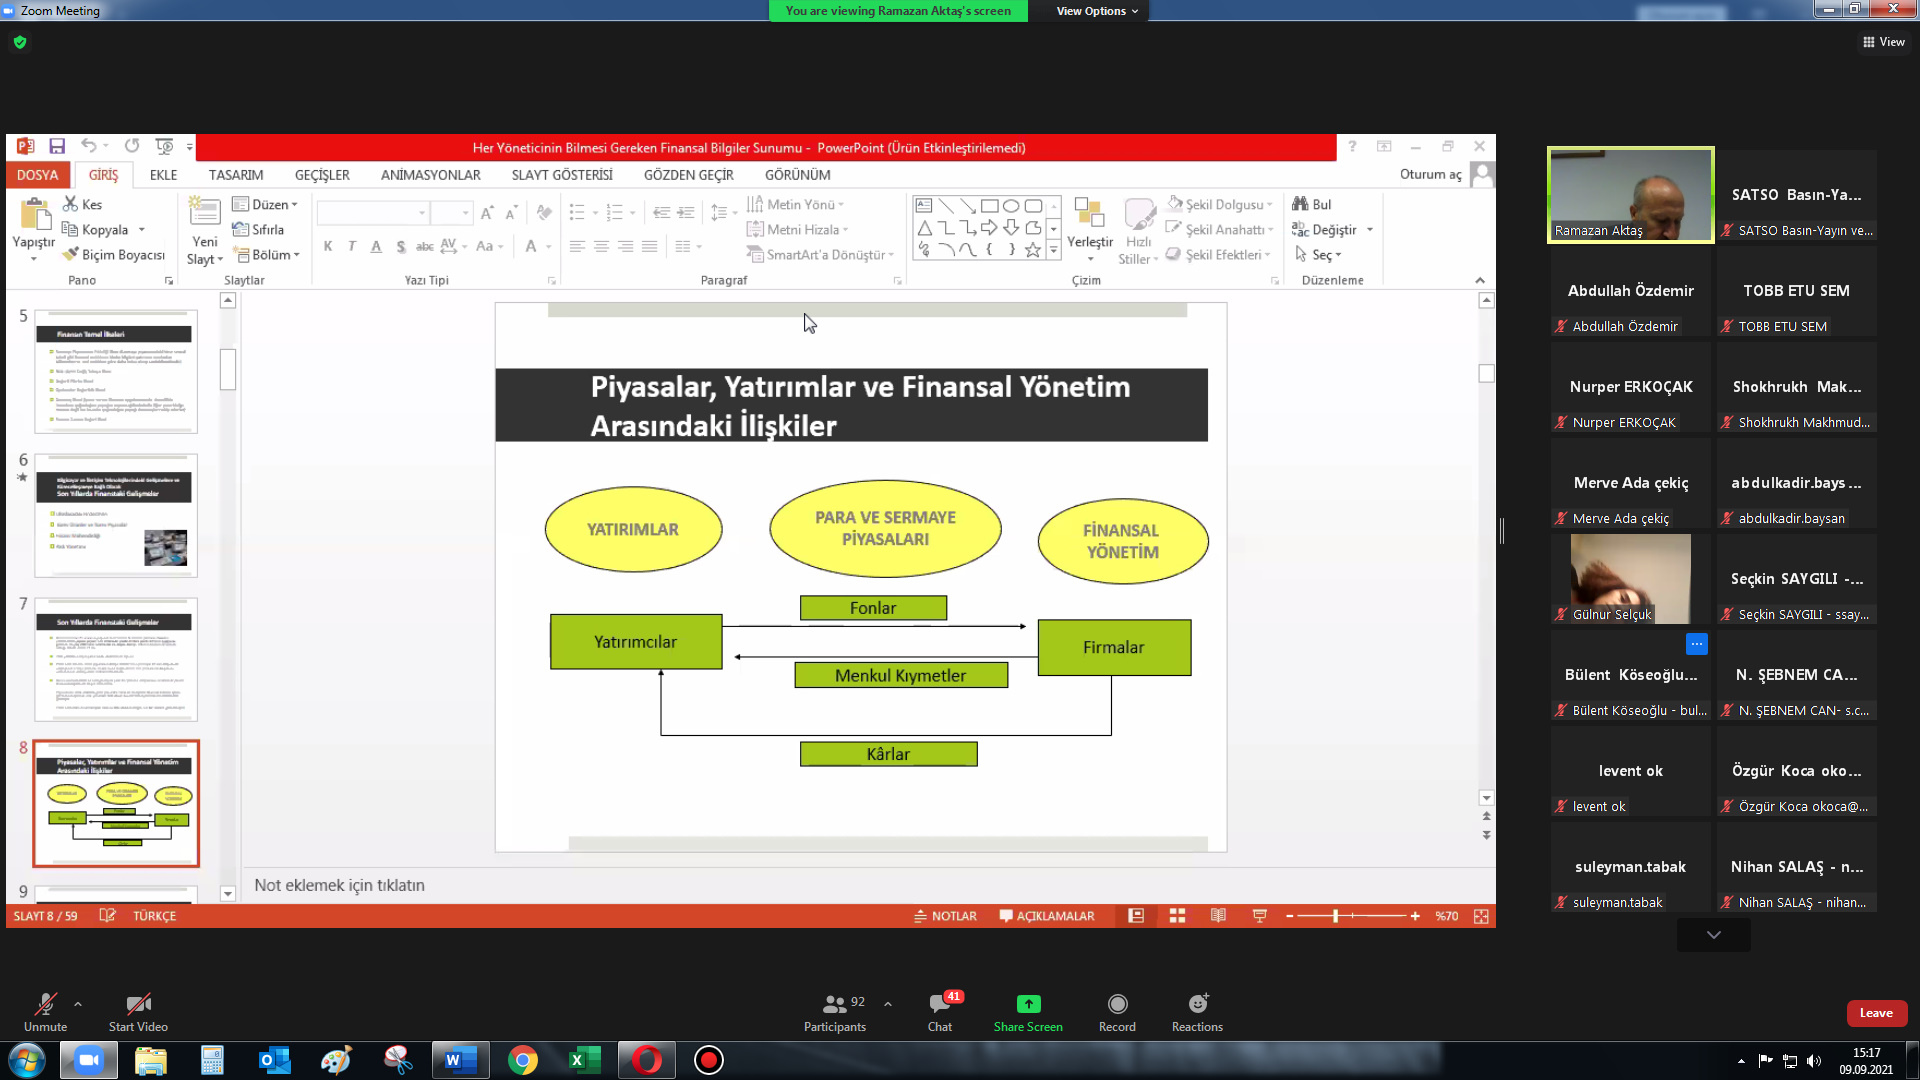Select slide 6 thumbnail

click(x=116, y=516)
